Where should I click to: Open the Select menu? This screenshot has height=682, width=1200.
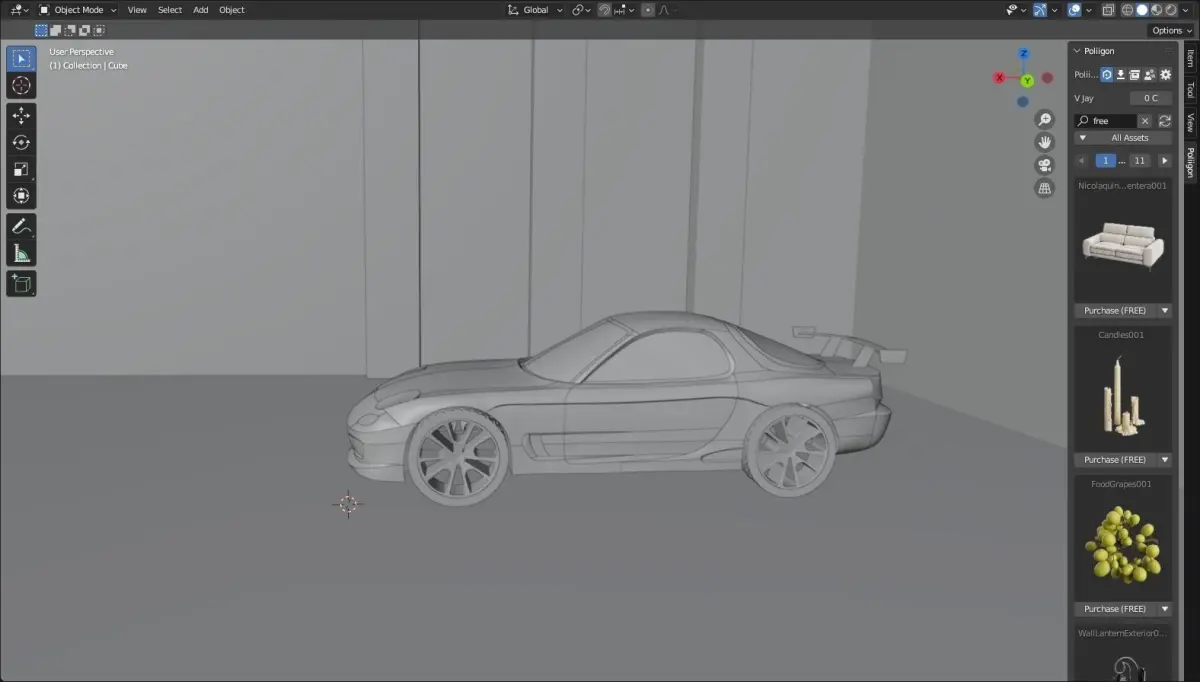170,10
